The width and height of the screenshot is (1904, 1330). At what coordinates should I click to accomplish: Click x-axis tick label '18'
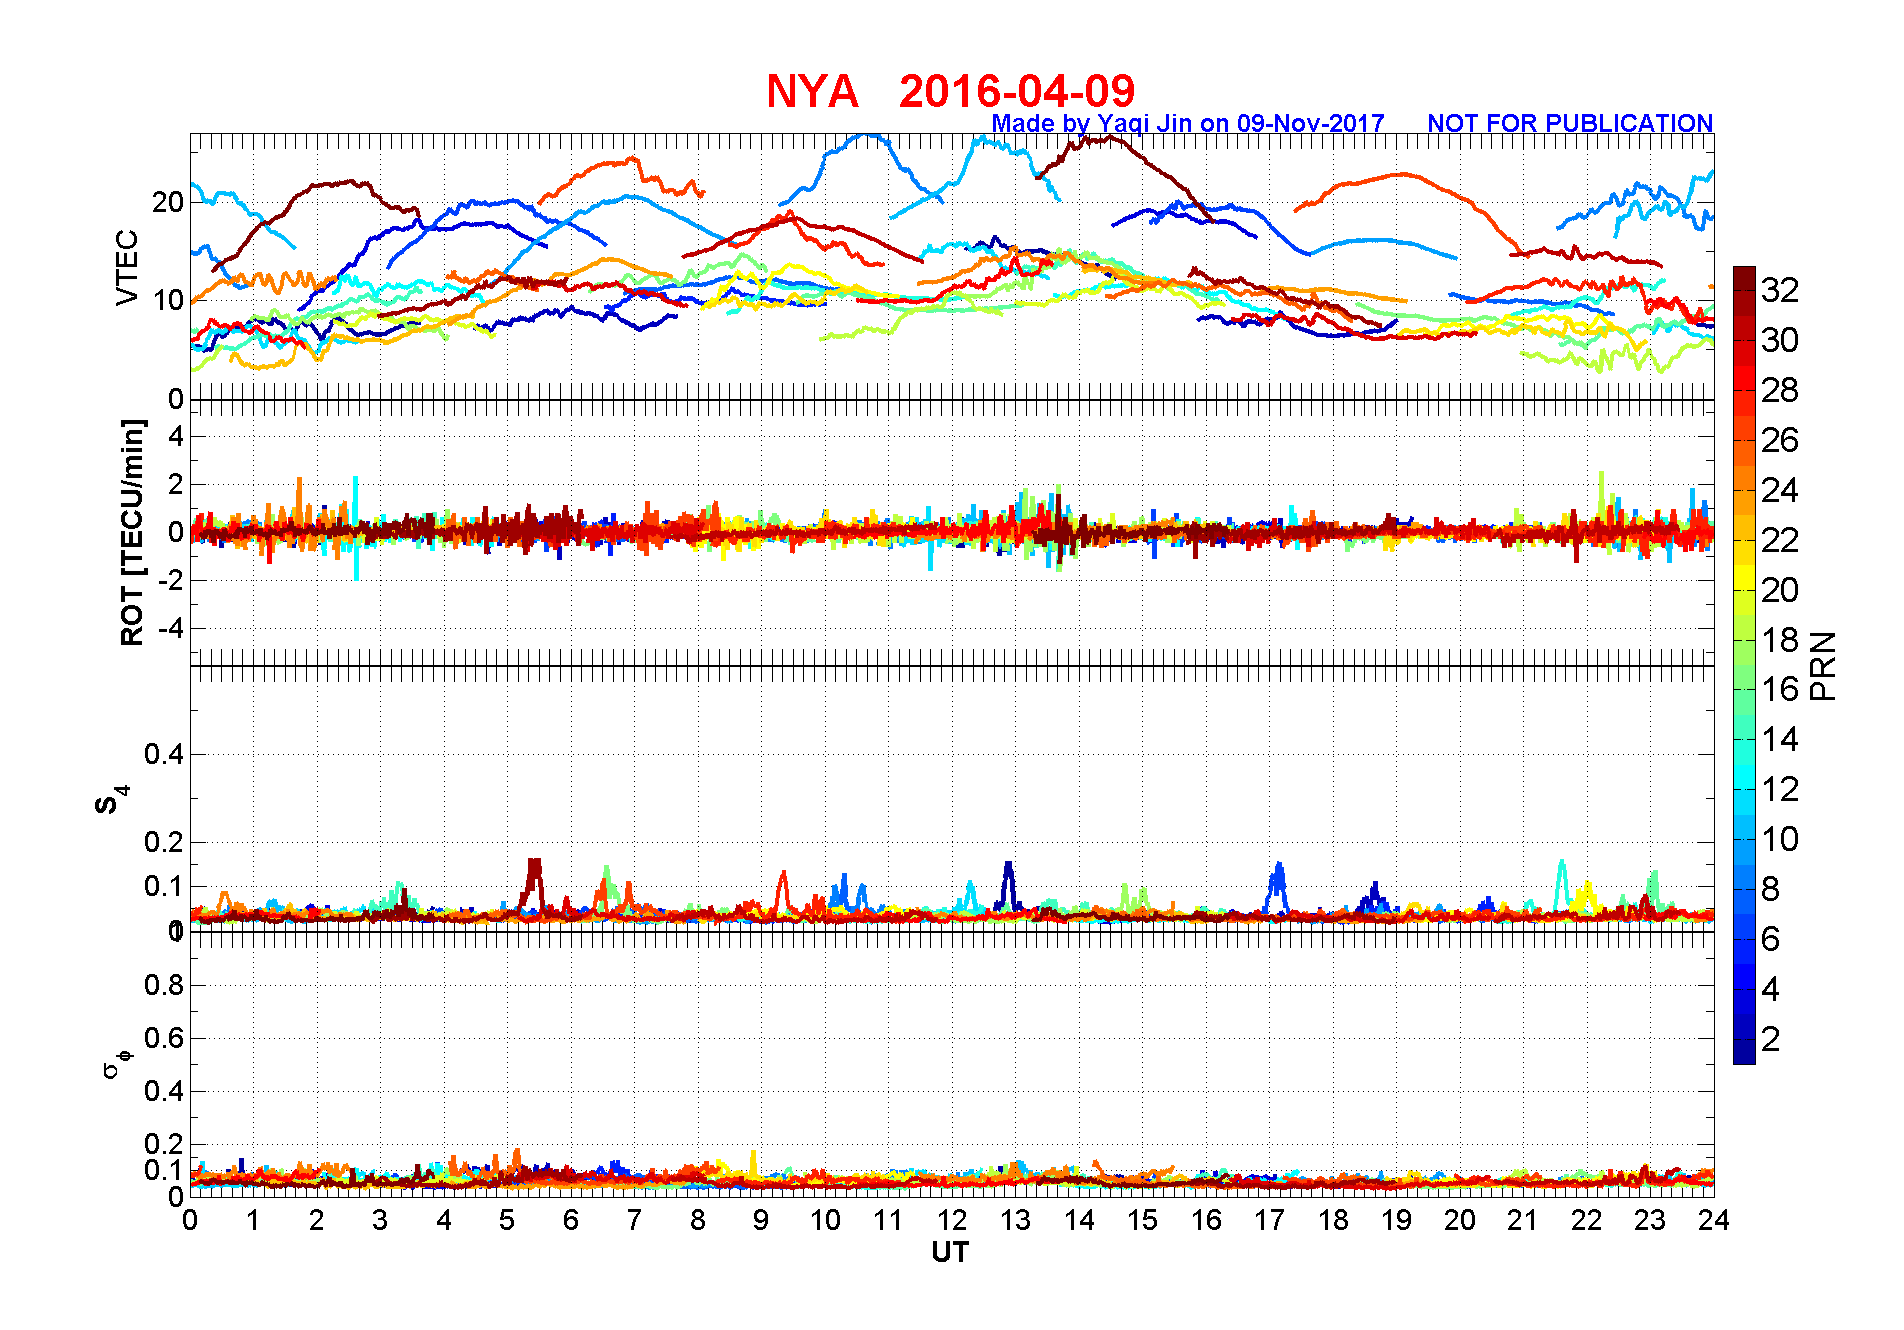(1333, 1220)
